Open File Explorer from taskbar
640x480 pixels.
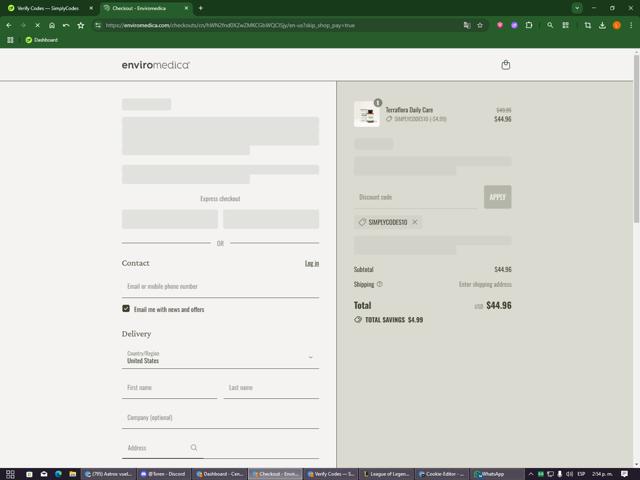[x=73, y=474]
